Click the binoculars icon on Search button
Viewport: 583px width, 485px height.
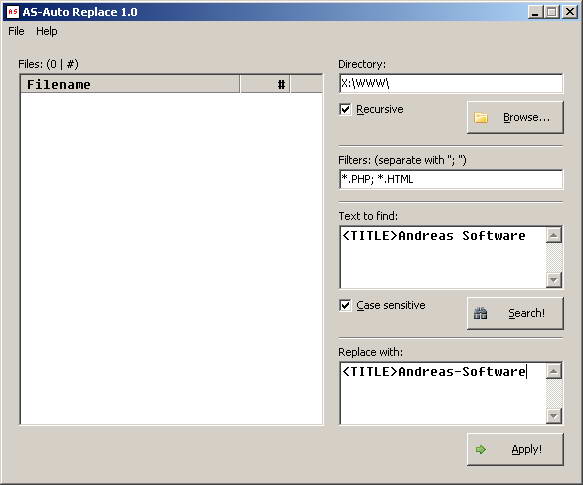pos(480,313)
